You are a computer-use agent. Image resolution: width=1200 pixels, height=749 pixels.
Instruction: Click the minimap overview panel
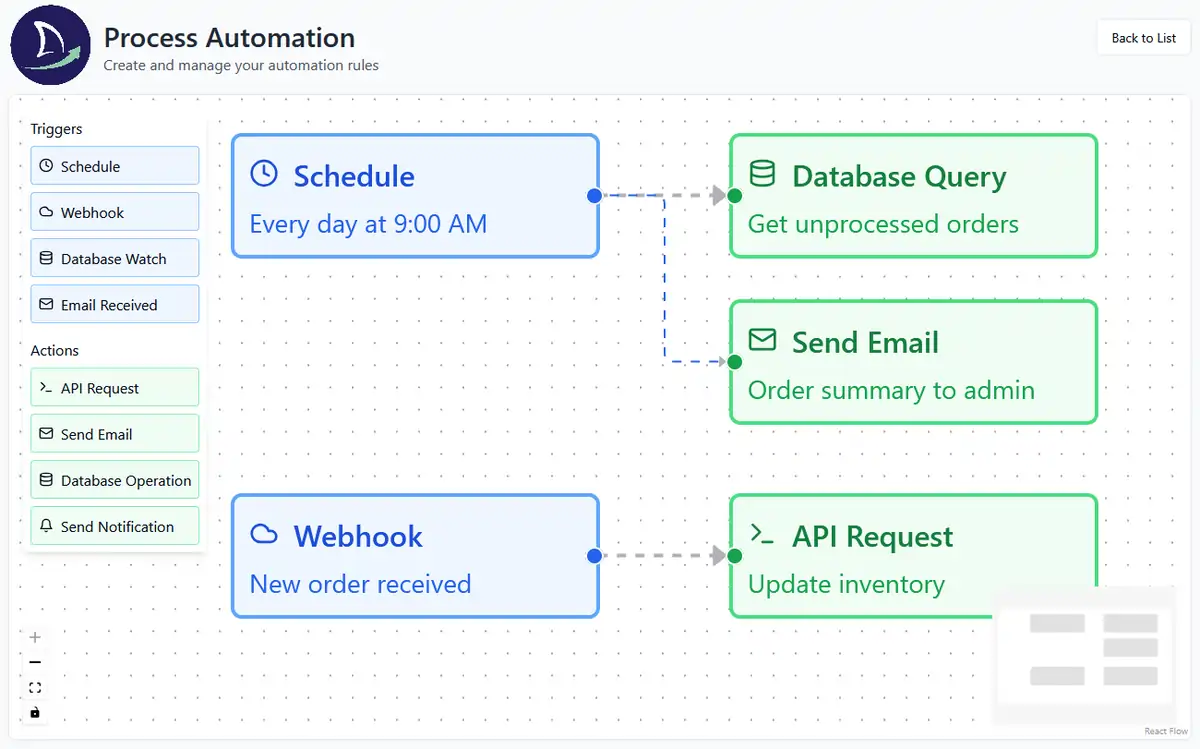pos(1084,654)
